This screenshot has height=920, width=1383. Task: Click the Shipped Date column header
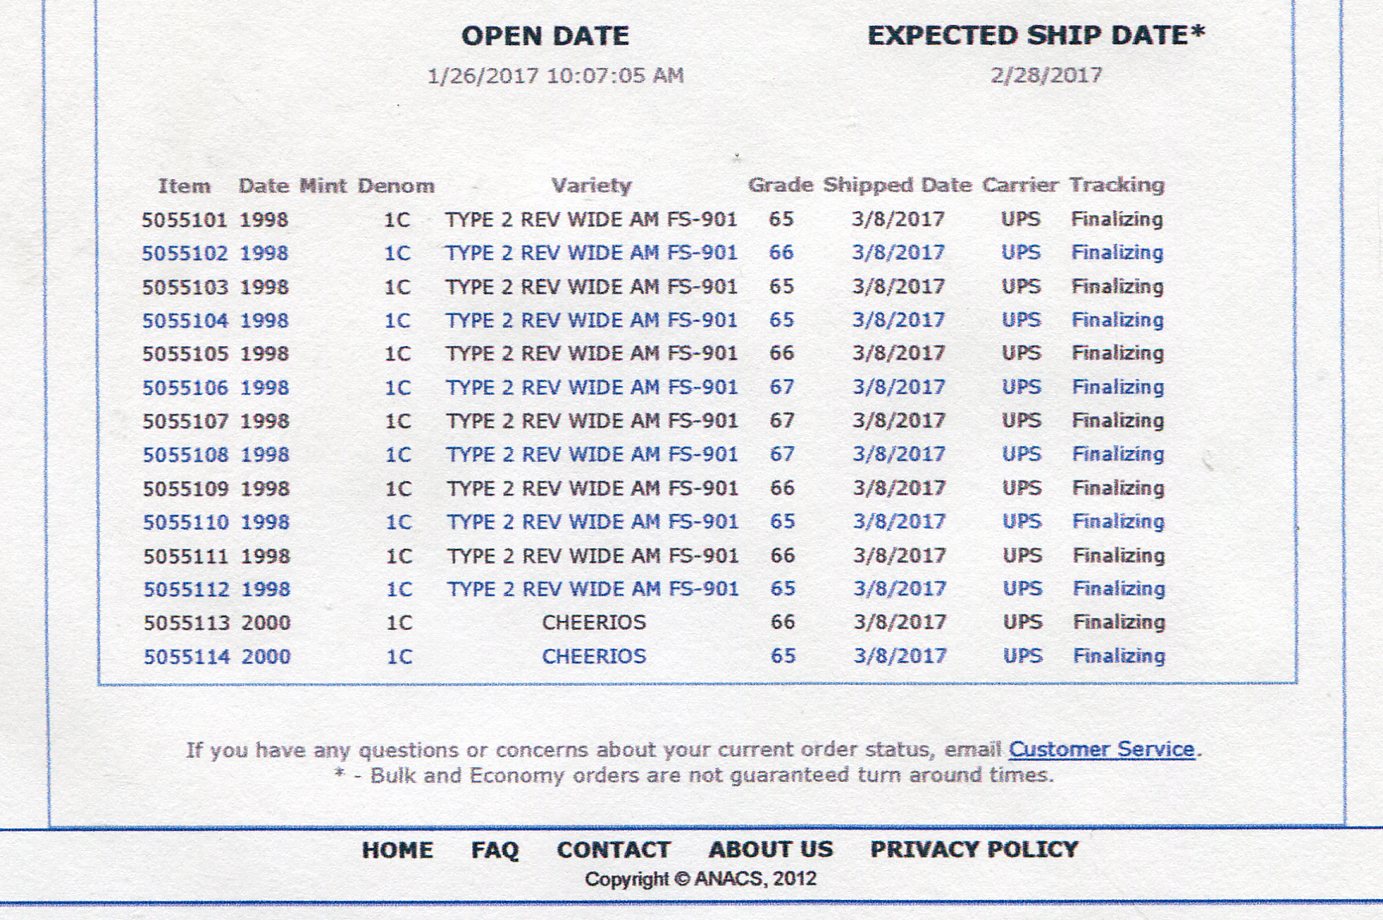[897, 185]
